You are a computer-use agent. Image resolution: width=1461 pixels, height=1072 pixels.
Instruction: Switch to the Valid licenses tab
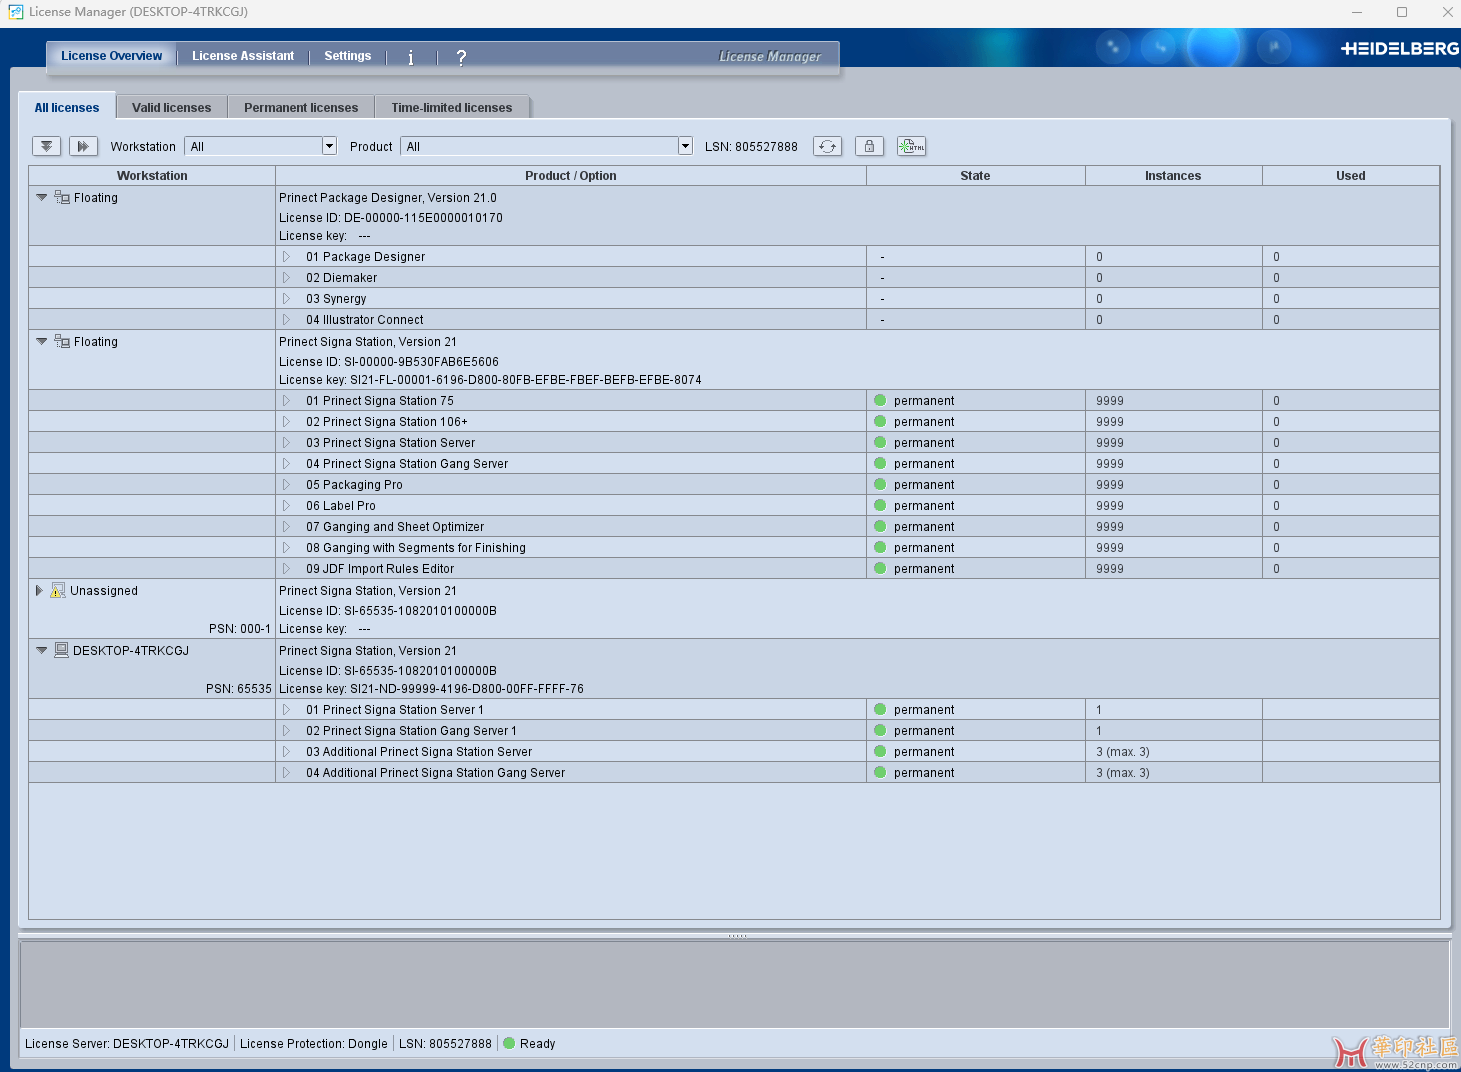click(x=172, y=107)
